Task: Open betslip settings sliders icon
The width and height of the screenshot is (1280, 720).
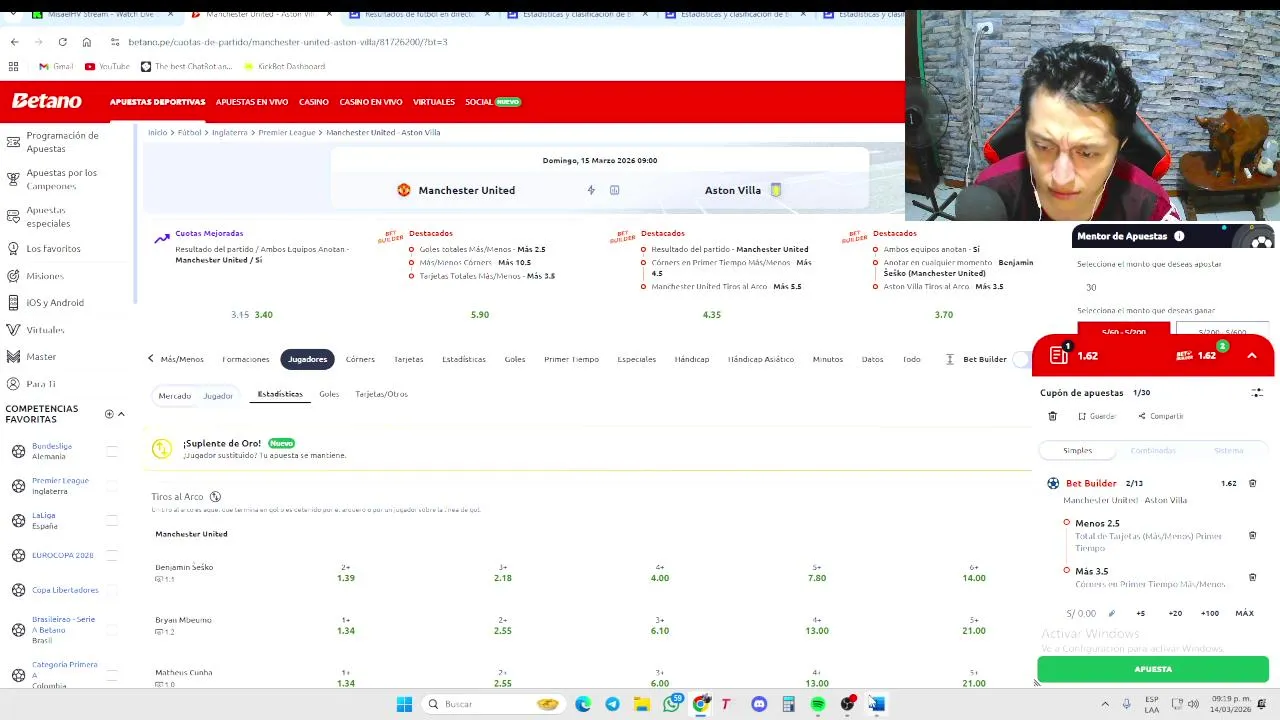Action: pos(1257,393)
